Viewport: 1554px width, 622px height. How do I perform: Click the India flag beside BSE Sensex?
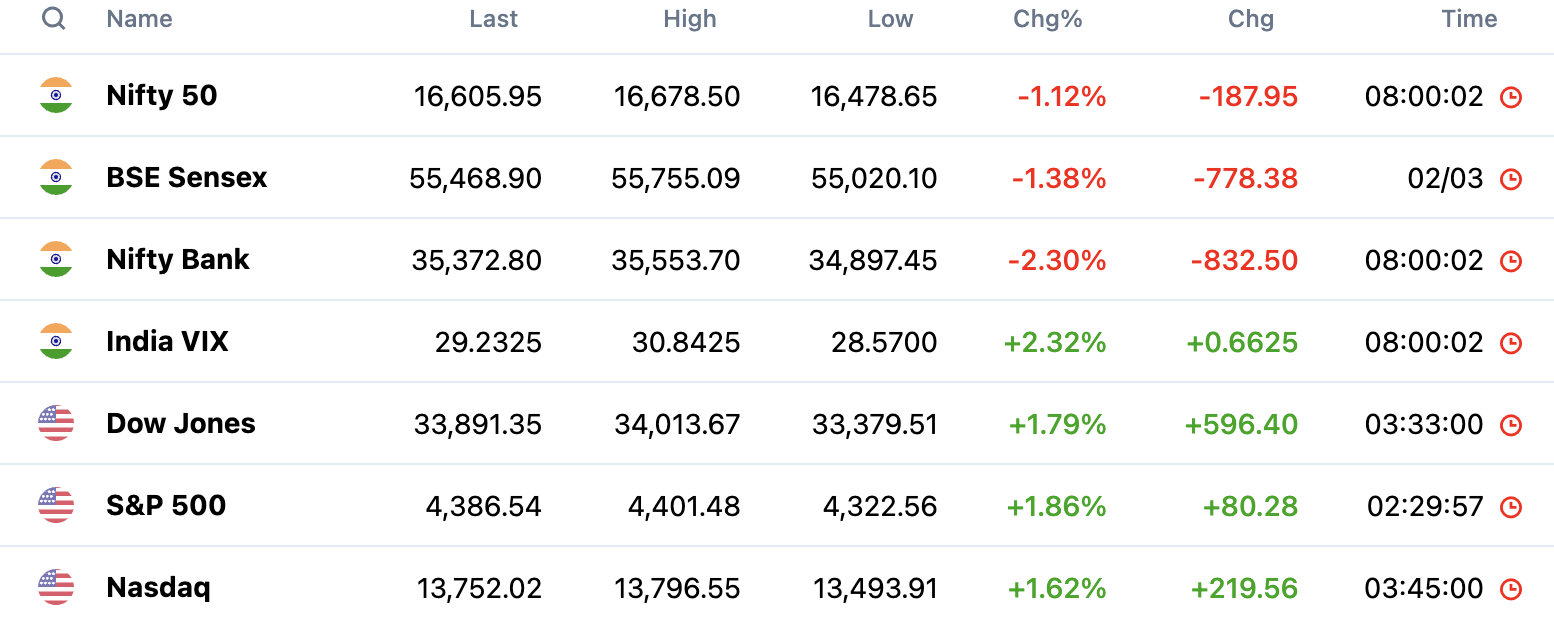(56, 178)
